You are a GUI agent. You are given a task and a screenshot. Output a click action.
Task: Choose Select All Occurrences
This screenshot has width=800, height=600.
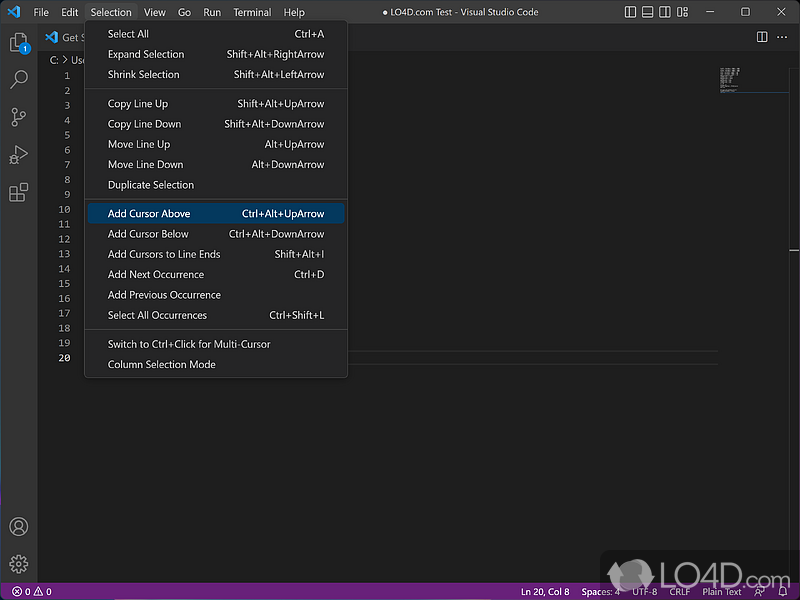(216, 315)
